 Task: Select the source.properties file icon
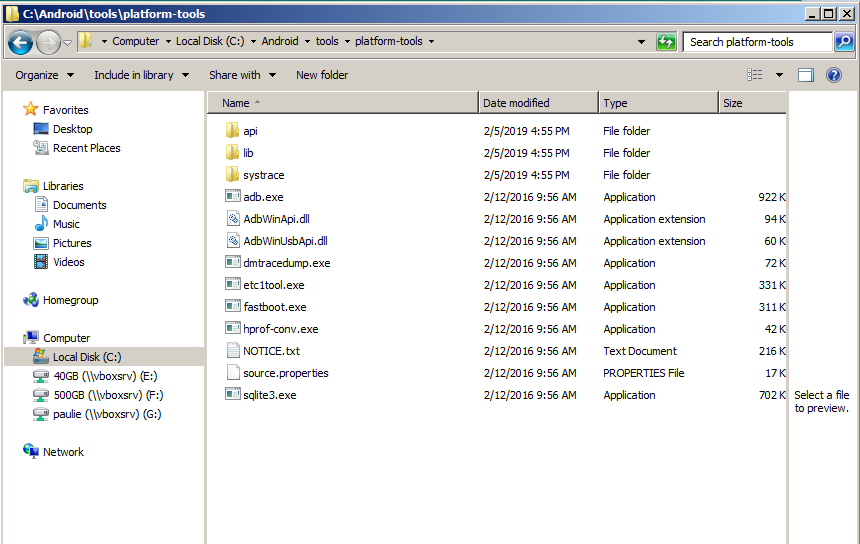click(233, 372)
